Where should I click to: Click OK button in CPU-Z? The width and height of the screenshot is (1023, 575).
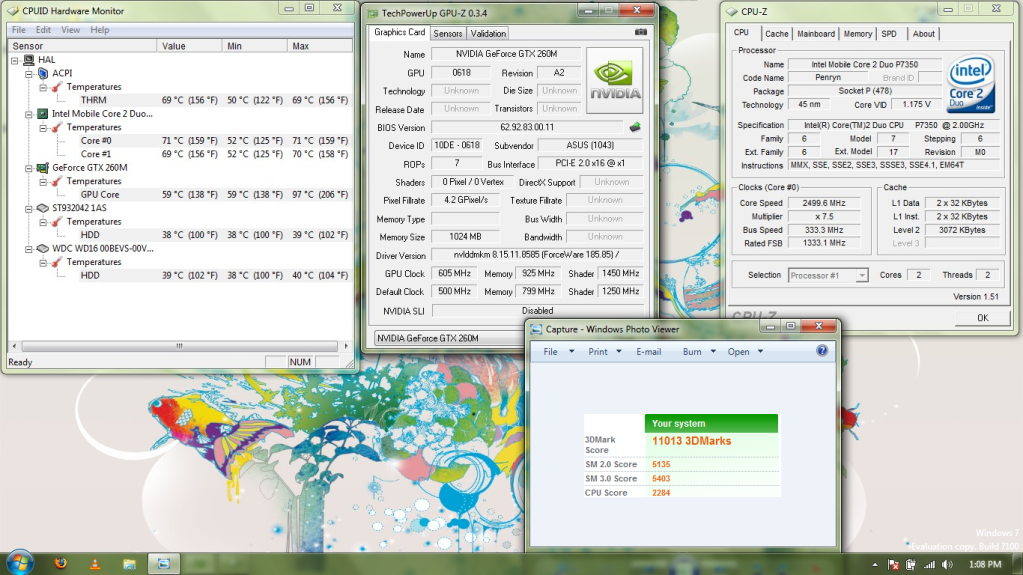[x=983, y=318]
